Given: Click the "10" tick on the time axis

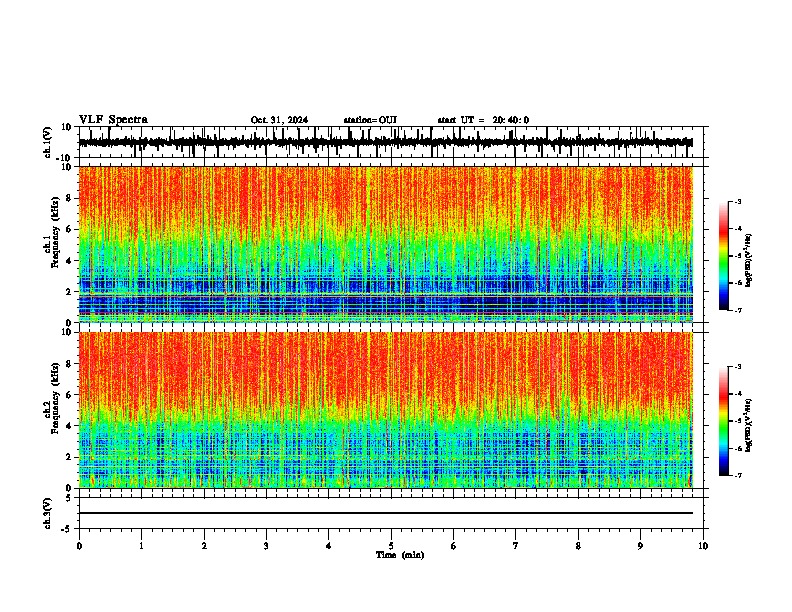Looking at the screenshot, I should [703, 546].
